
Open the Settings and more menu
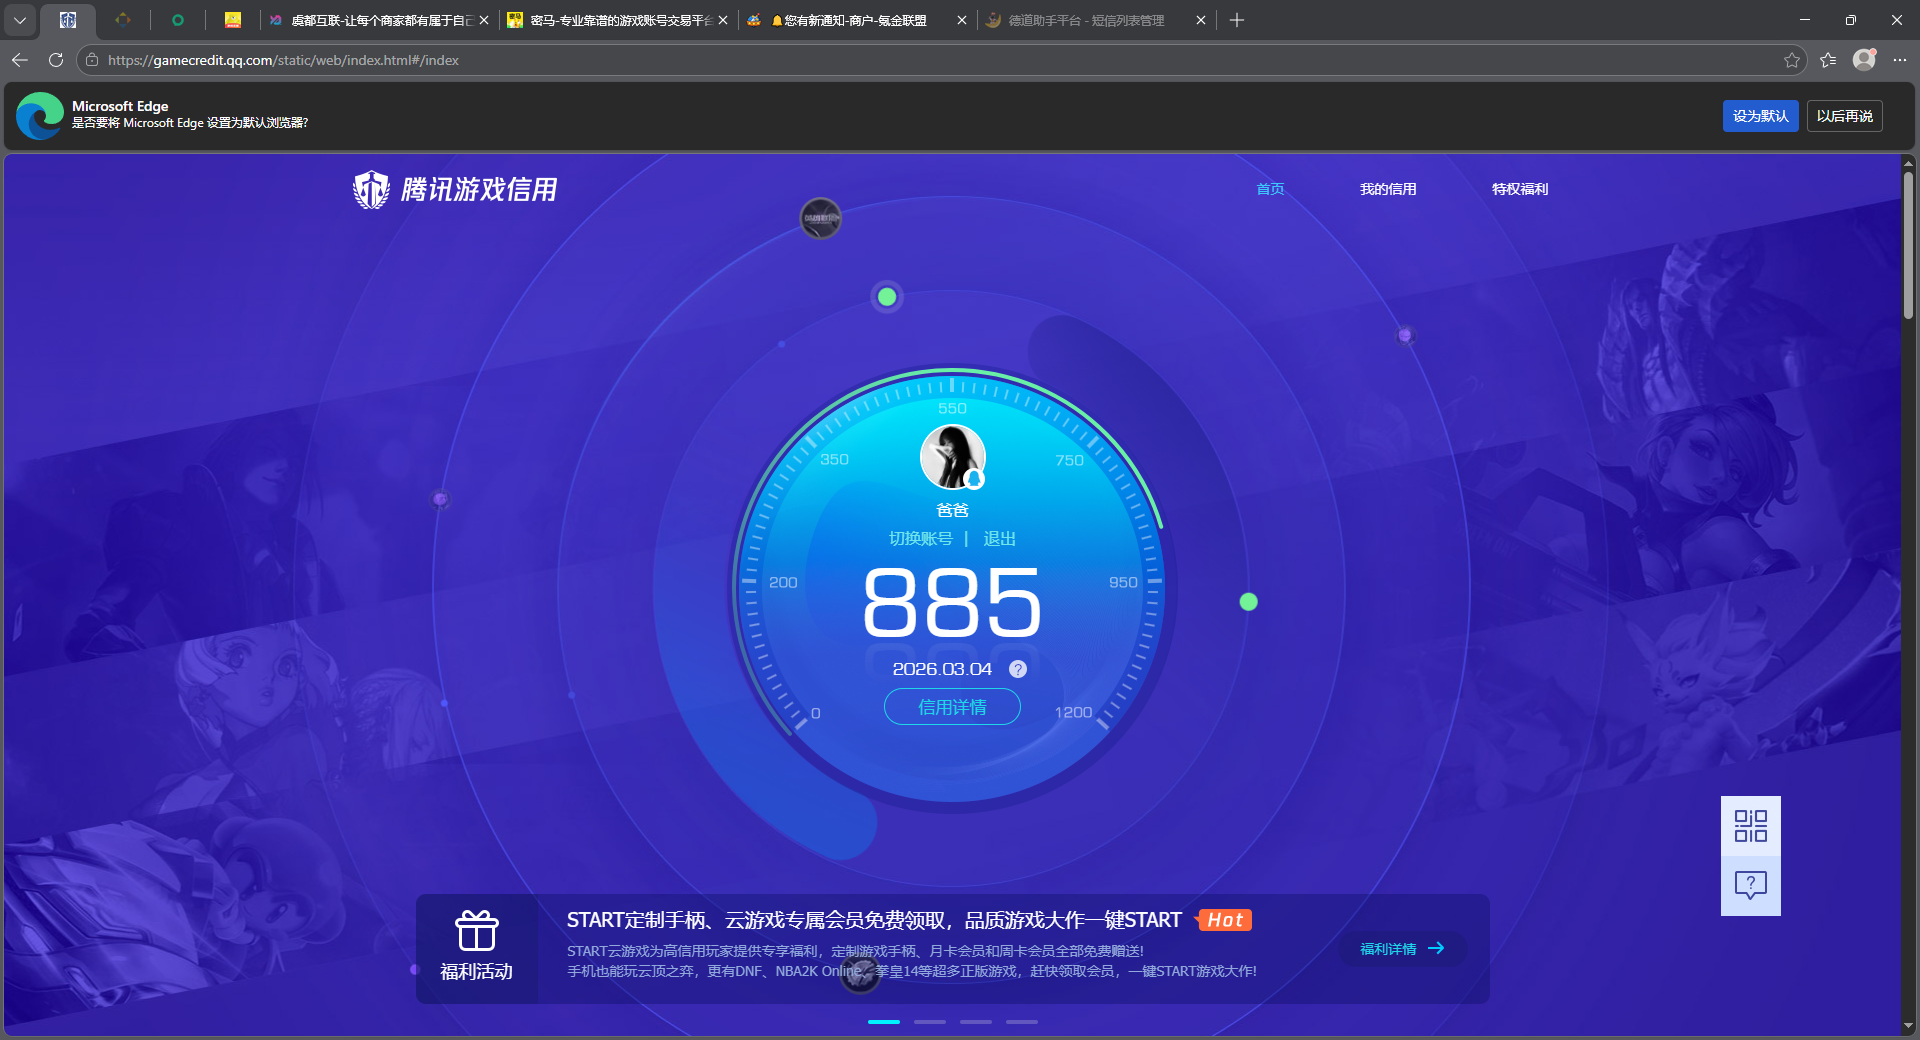[x=1901, y=60]
